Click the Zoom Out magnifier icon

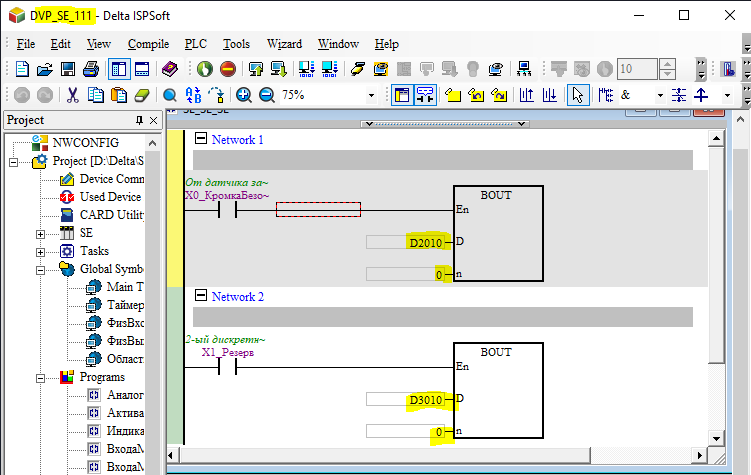pyautogui.click(x=267, y=95)
